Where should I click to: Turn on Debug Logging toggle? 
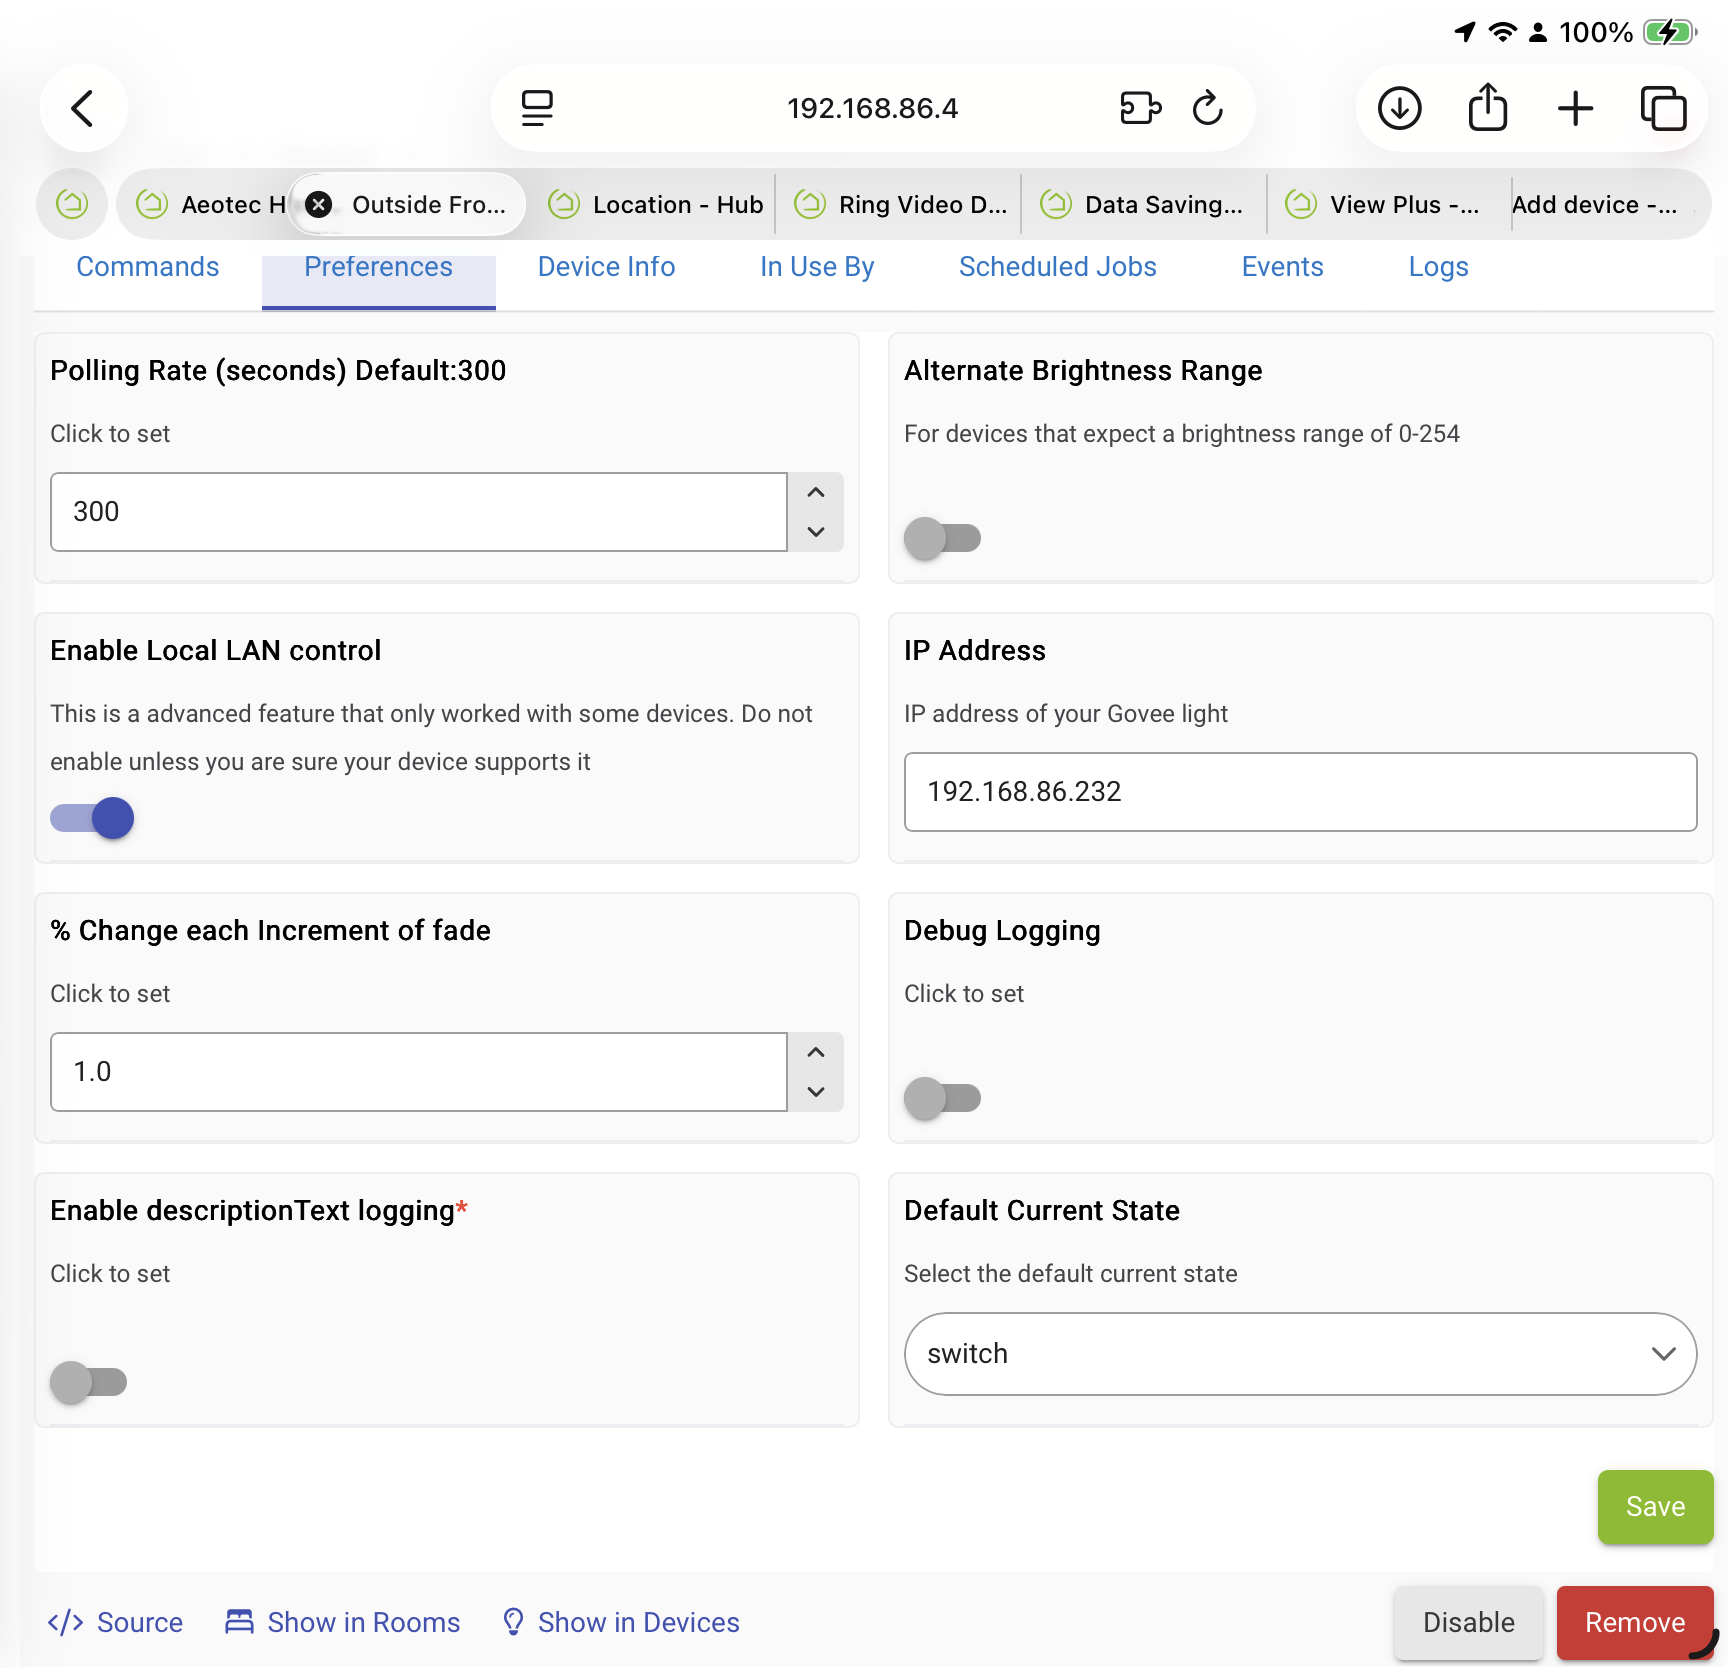click(x=942, y=1098)
